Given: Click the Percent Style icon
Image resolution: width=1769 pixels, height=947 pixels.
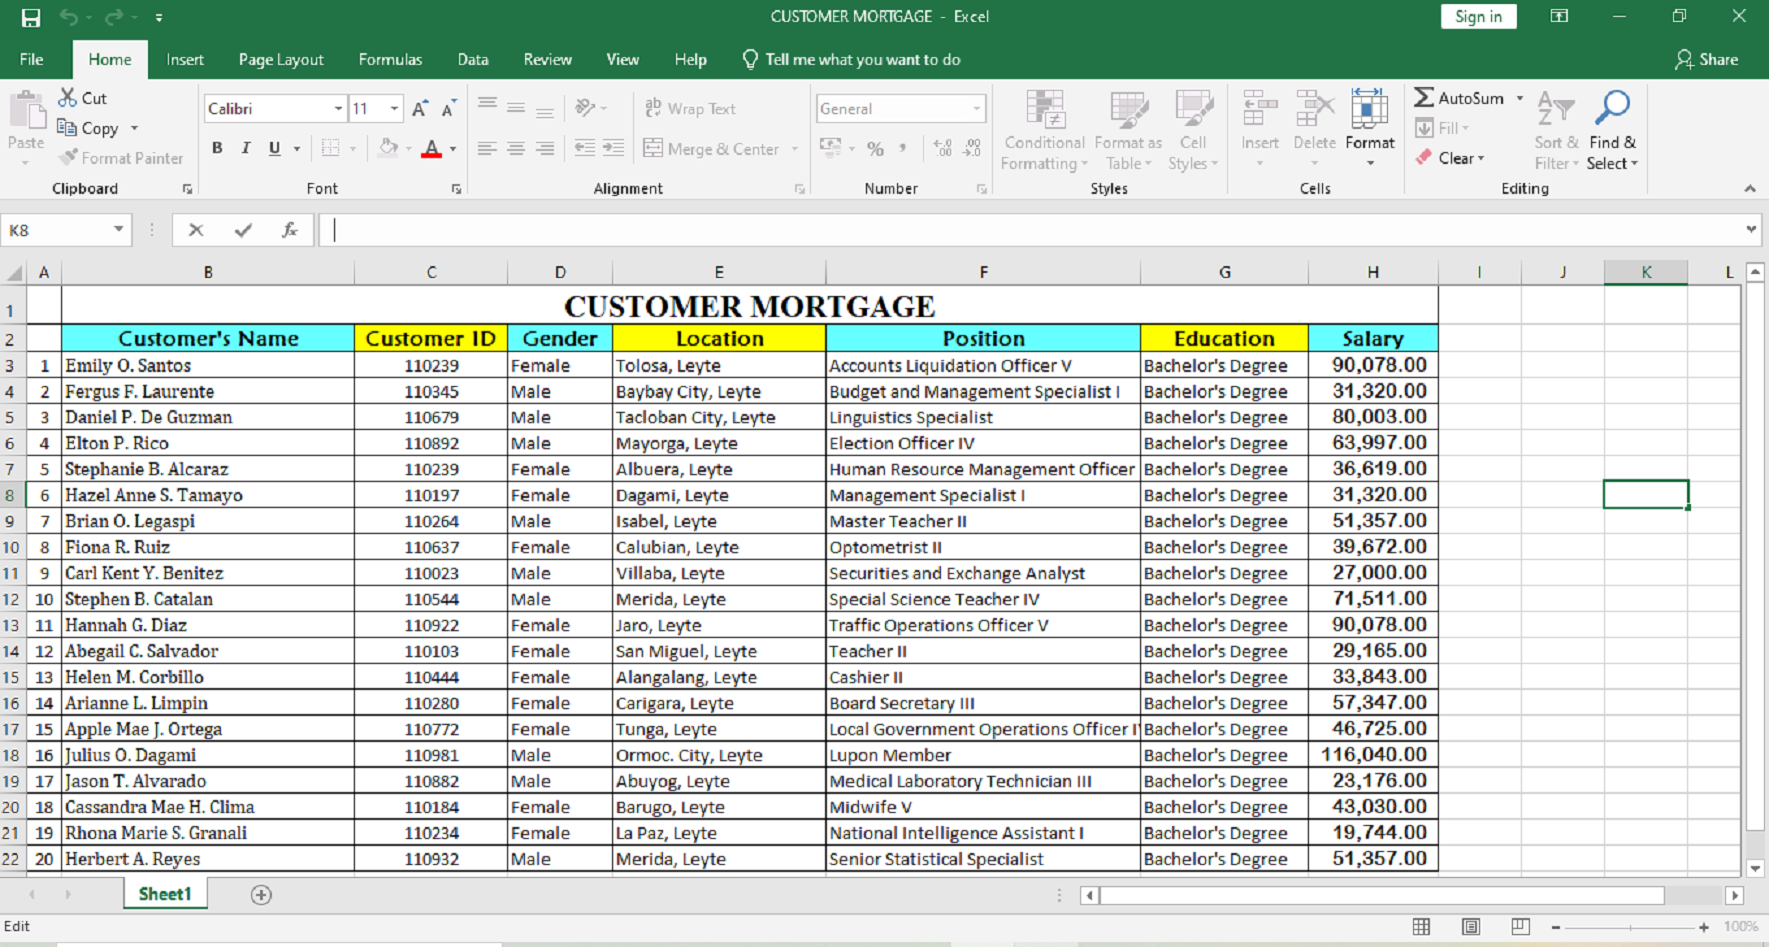Looking at the screenshot, I should point(875,148).
